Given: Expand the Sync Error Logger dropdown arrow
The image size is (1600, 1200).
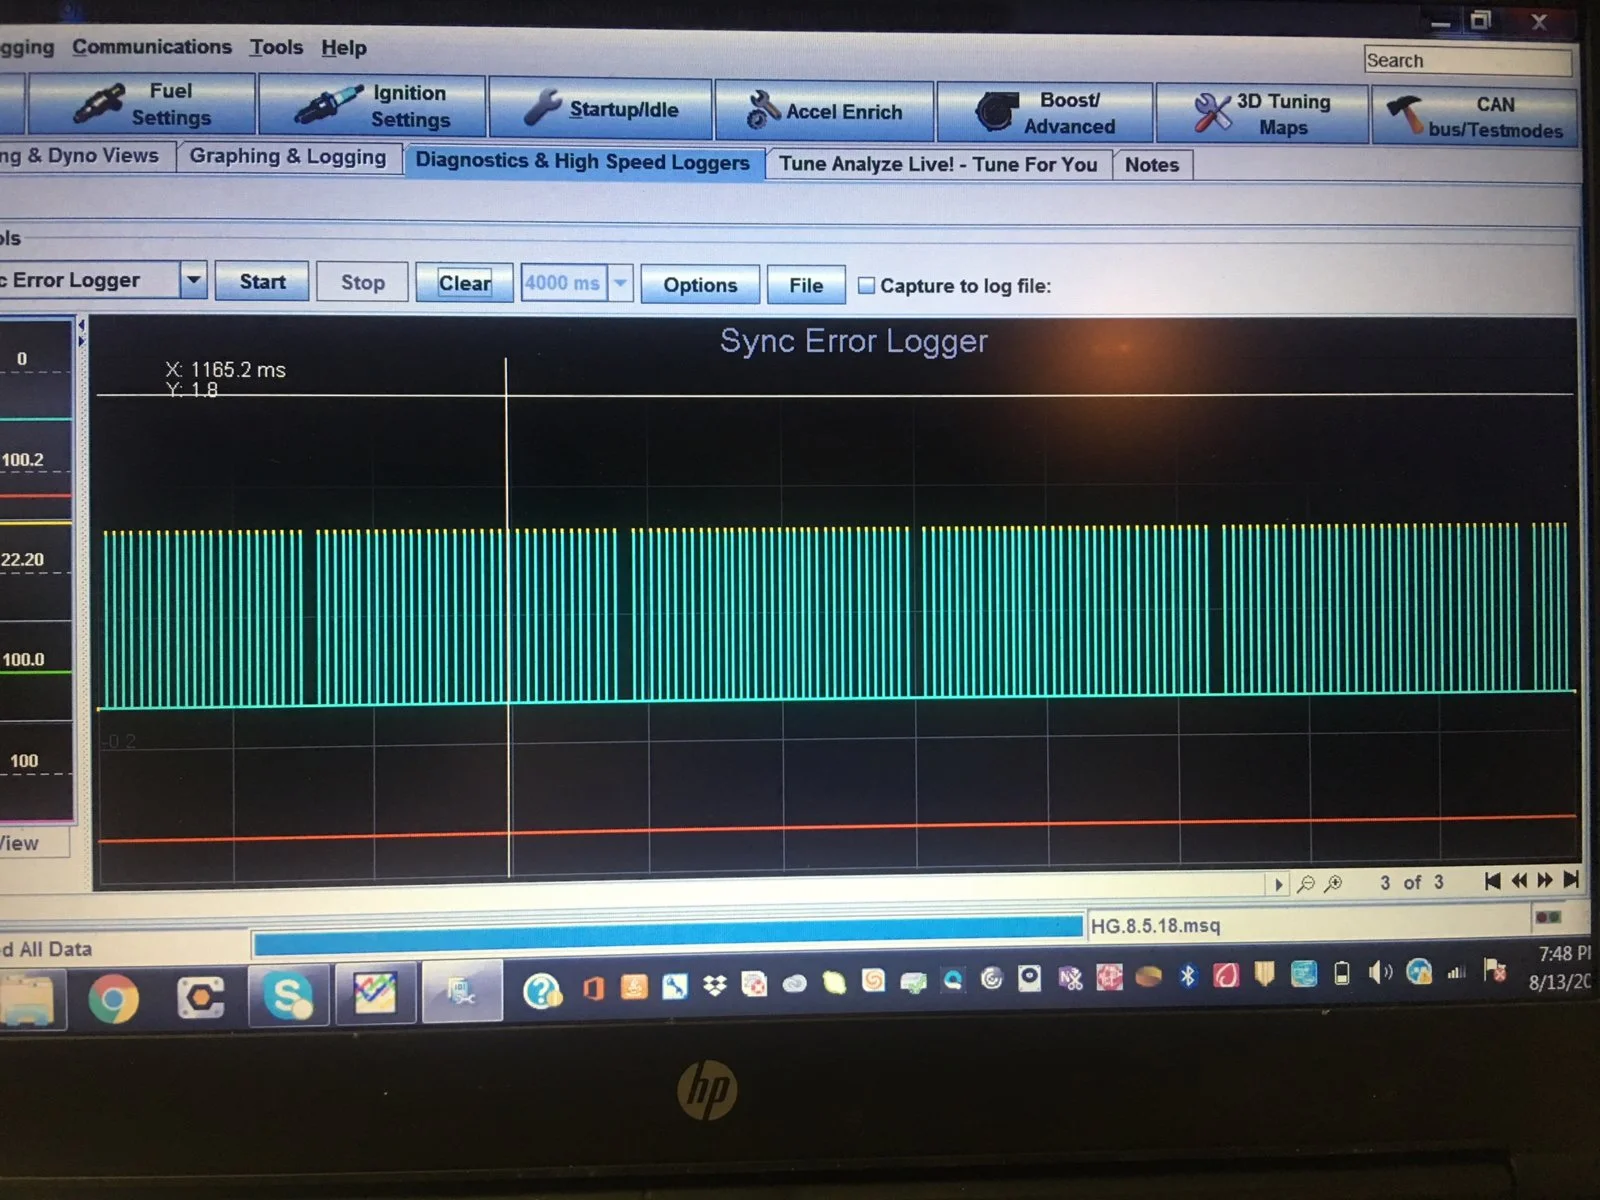Looking at the screenshot, I should click(x=194, y=281).
